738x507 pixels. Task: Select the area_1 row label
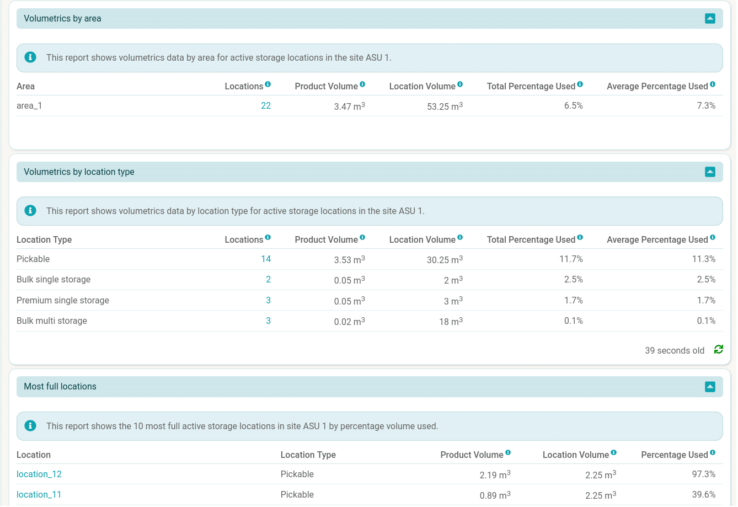point(29,106)
